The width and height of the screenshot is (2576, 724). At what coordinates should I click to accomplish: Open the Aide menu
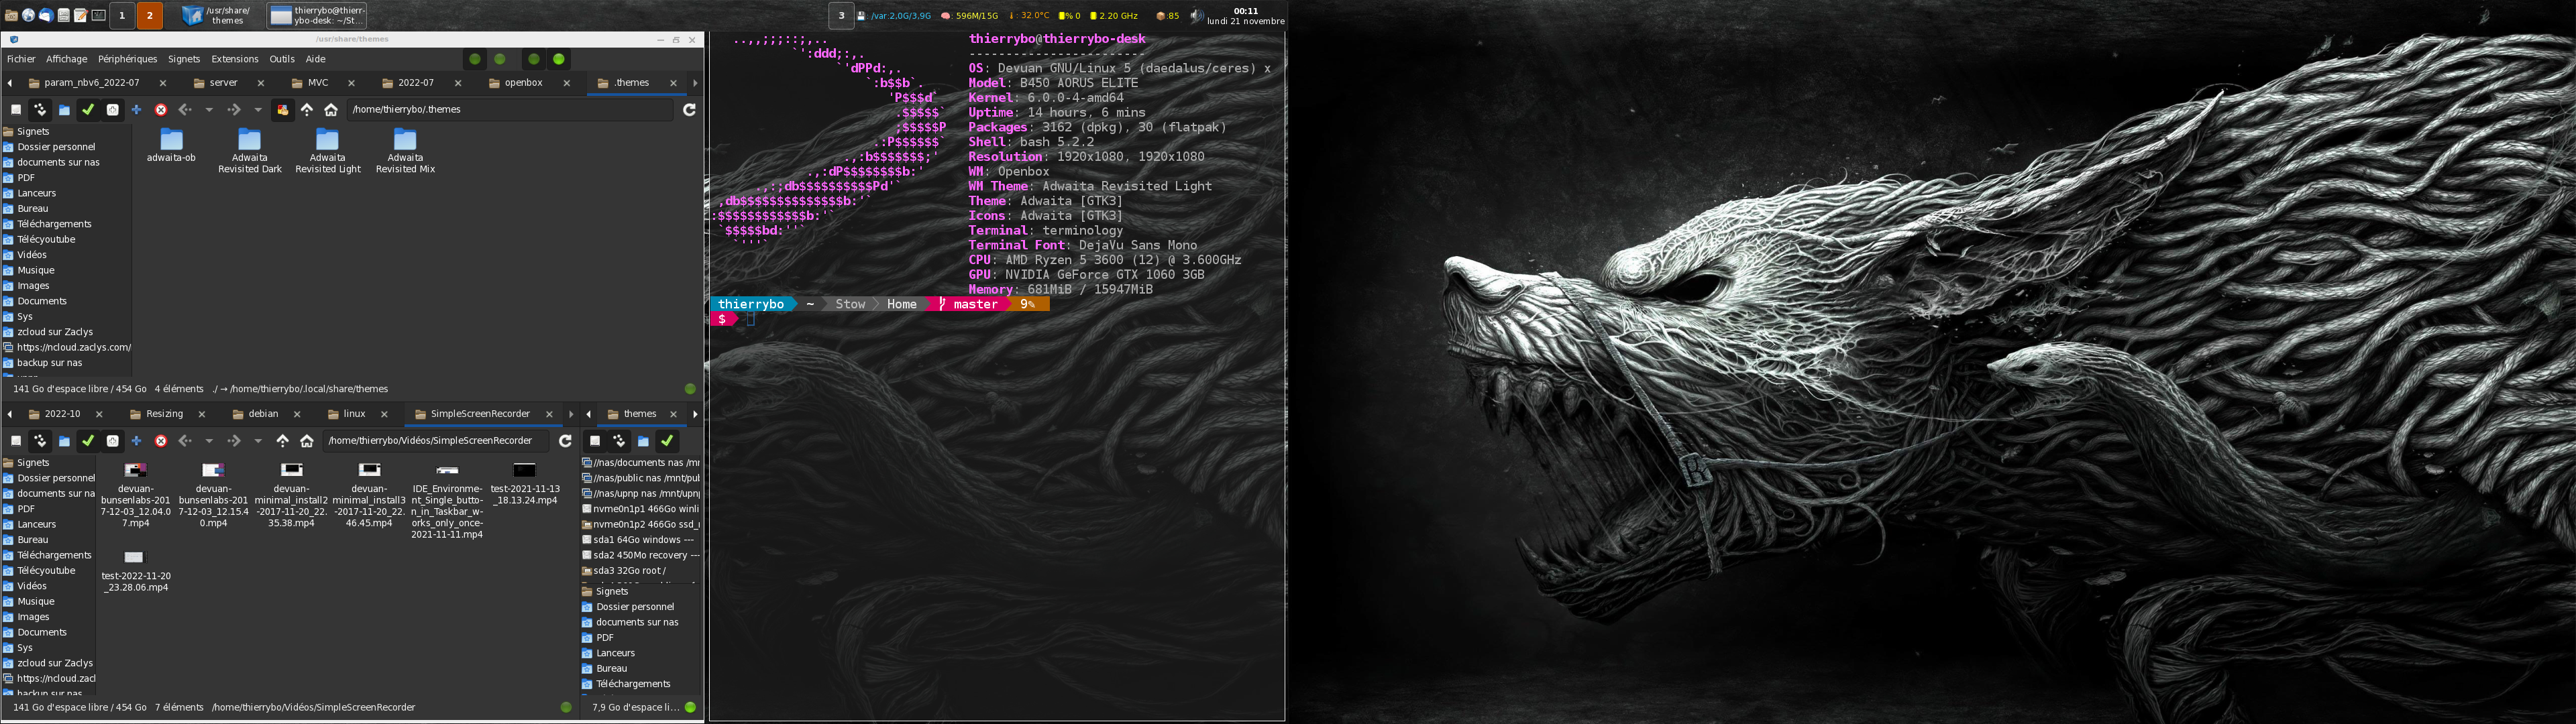pyautogui.click(x=316, y=59)
